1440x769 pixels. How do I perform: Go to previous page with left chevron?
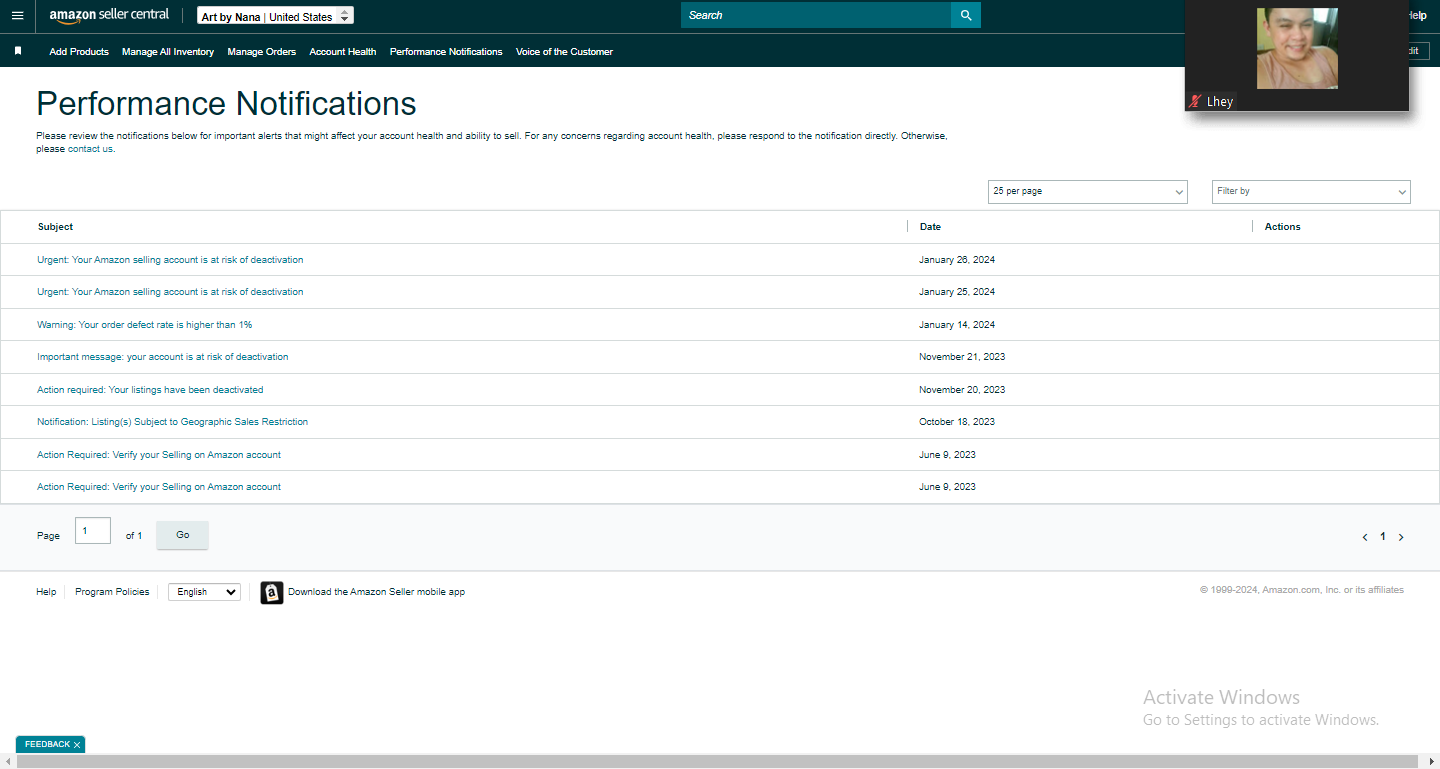pos(1365,537)
